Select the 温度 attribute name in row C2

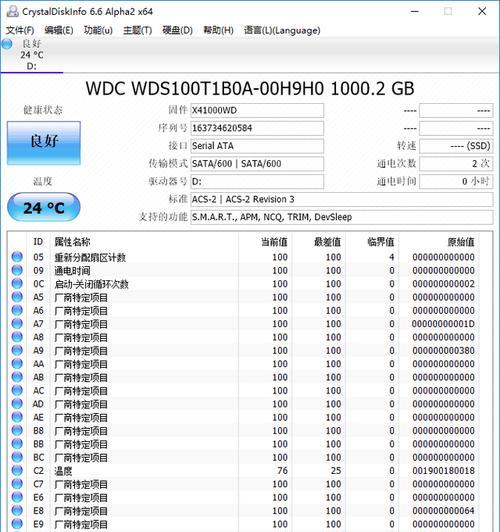coord(63,471)
